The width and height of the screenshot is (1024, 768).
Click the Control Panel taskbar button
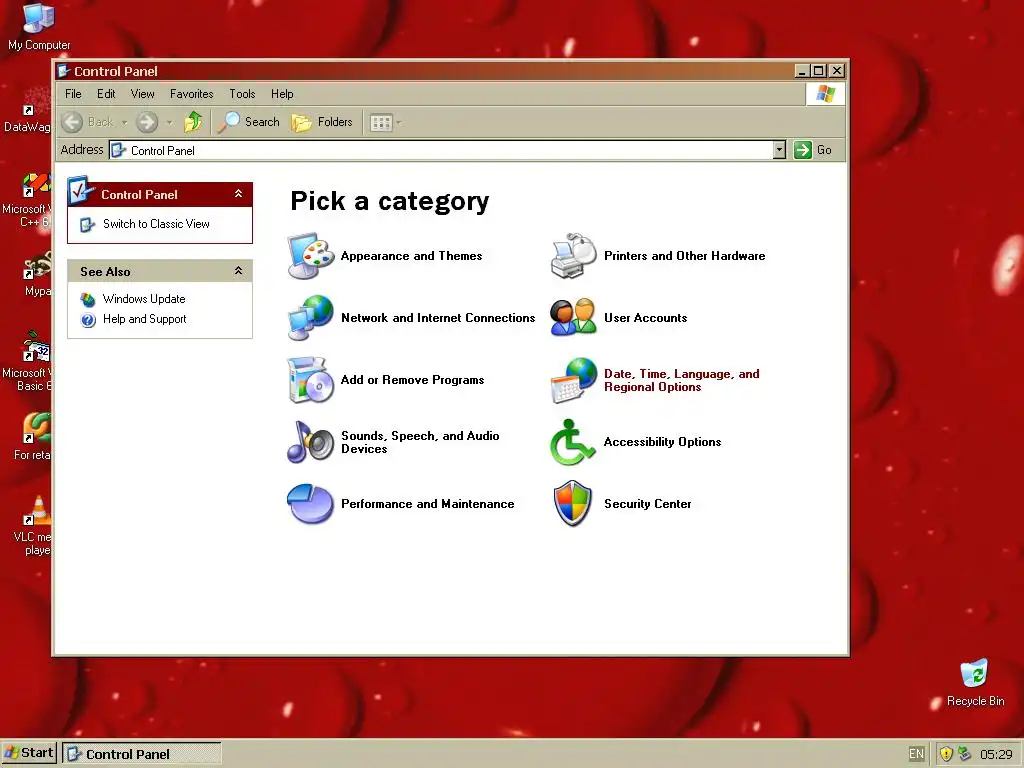(x=142, y=754)
